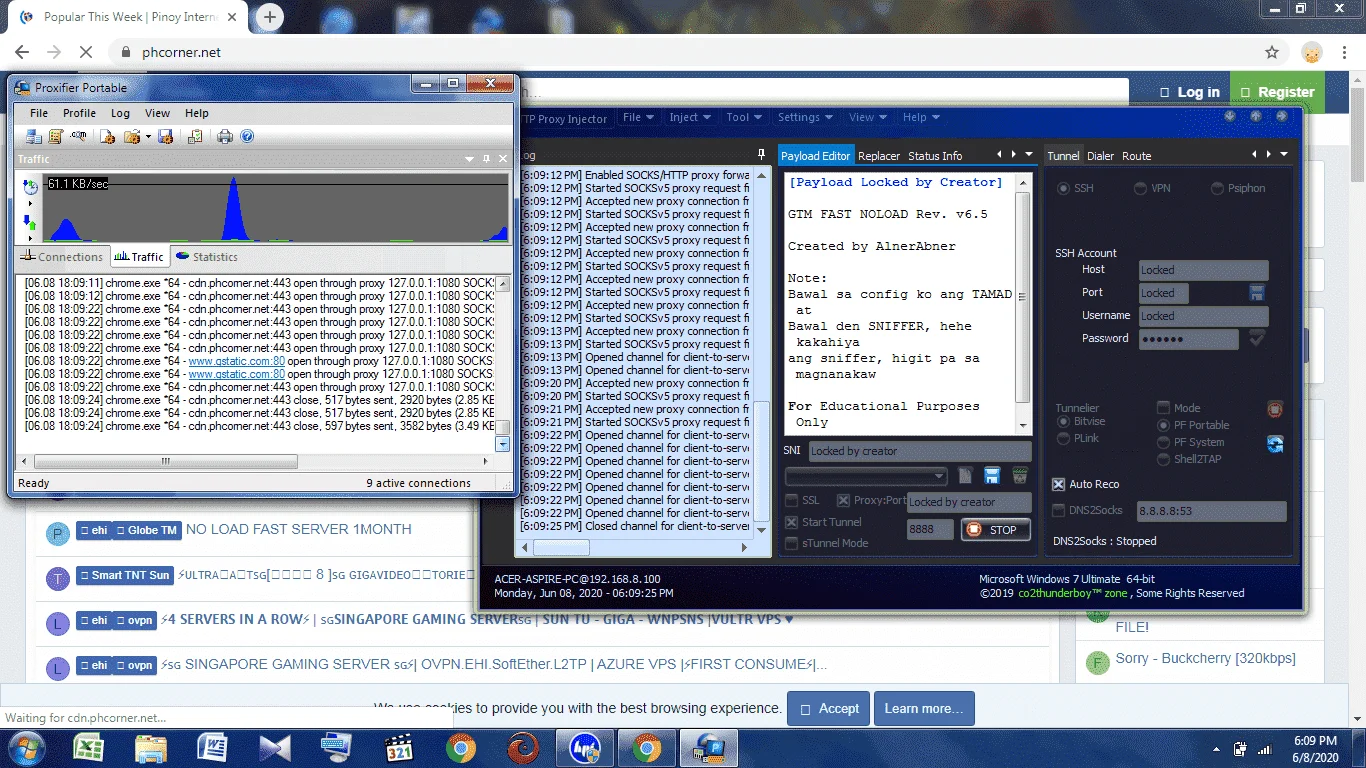The width and height of the screenshot is (1366, 768).
Task: Click the traffic clock icon beside the graph
Action: pos(30,186)
